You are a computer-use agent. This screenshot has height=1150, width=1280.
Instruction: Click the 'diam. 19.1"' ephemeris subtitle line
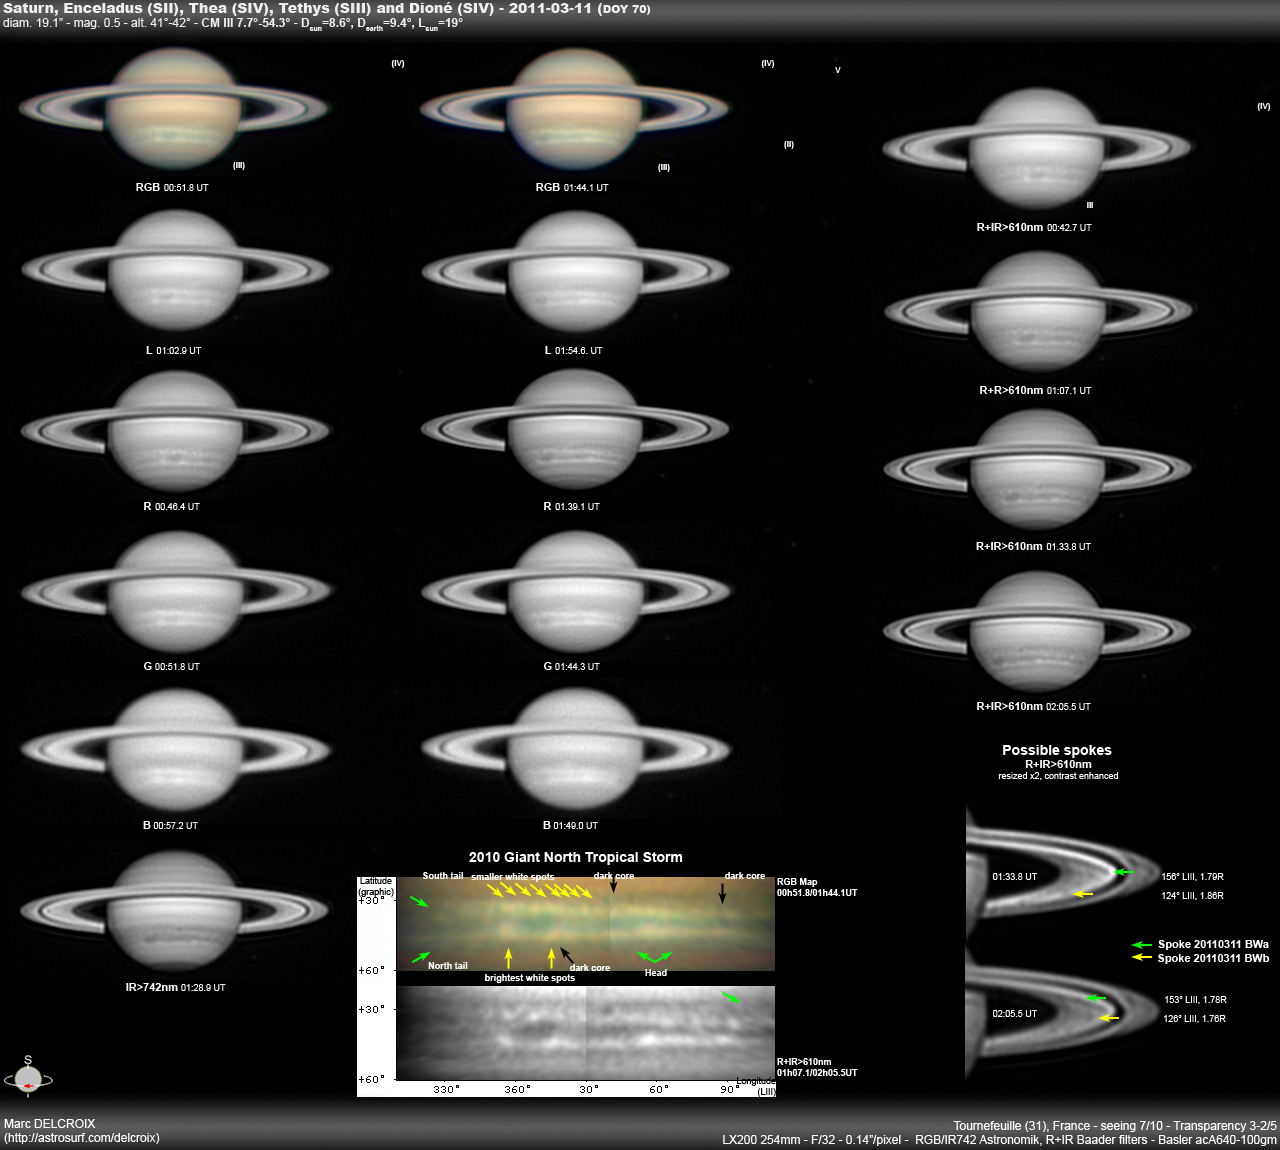coord(233,24)
